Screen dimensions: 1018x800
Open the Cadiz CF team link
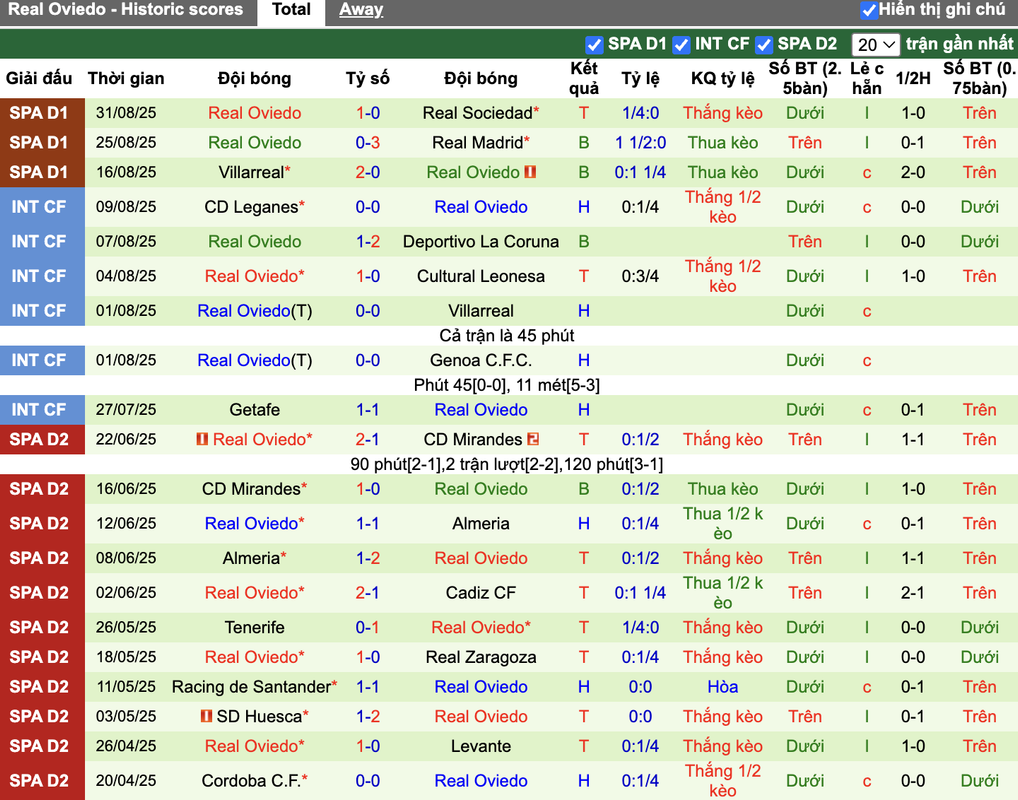[480, 593]
